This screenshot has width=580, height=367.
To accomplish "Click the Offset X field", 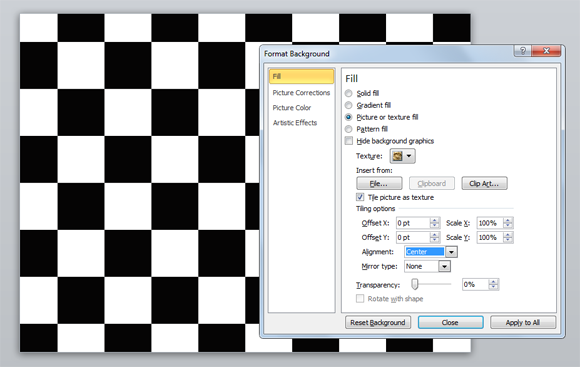I will [x=413, y=223].
